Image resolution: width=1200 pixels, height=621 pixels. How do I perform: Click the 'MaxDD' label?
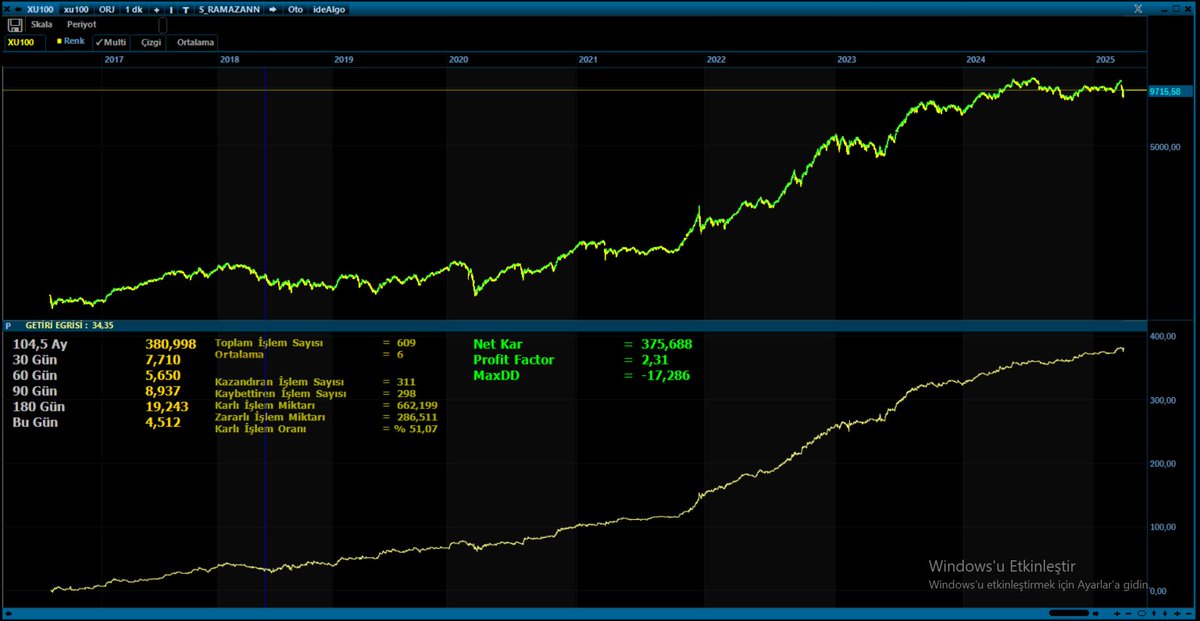tap(497, 376)
